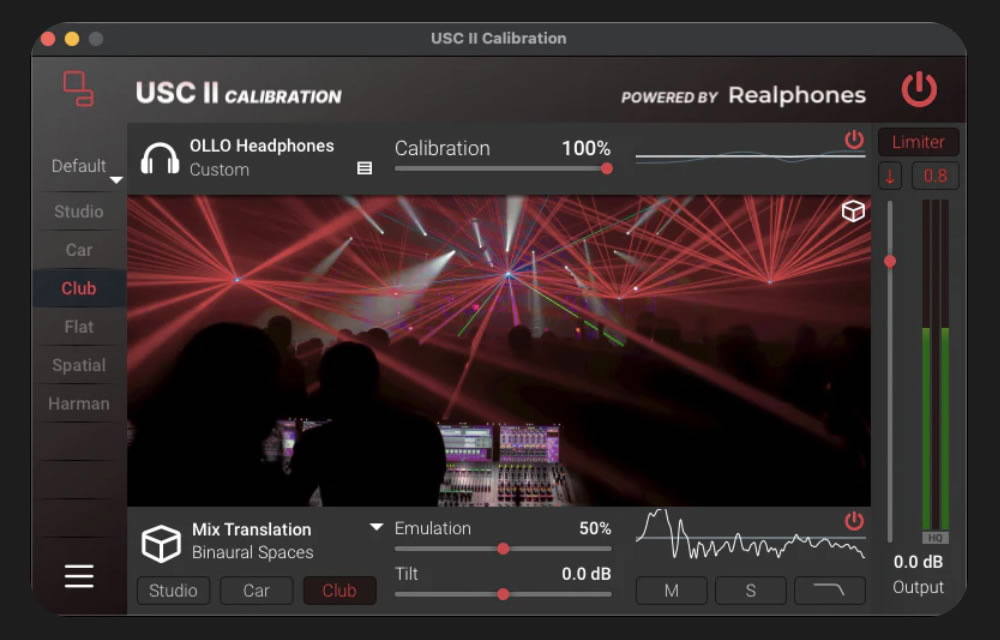The height and width of the screenshot is (640, 1000).
Task: Toggle the calibration curve power button
Action: [x=854, y=140]
